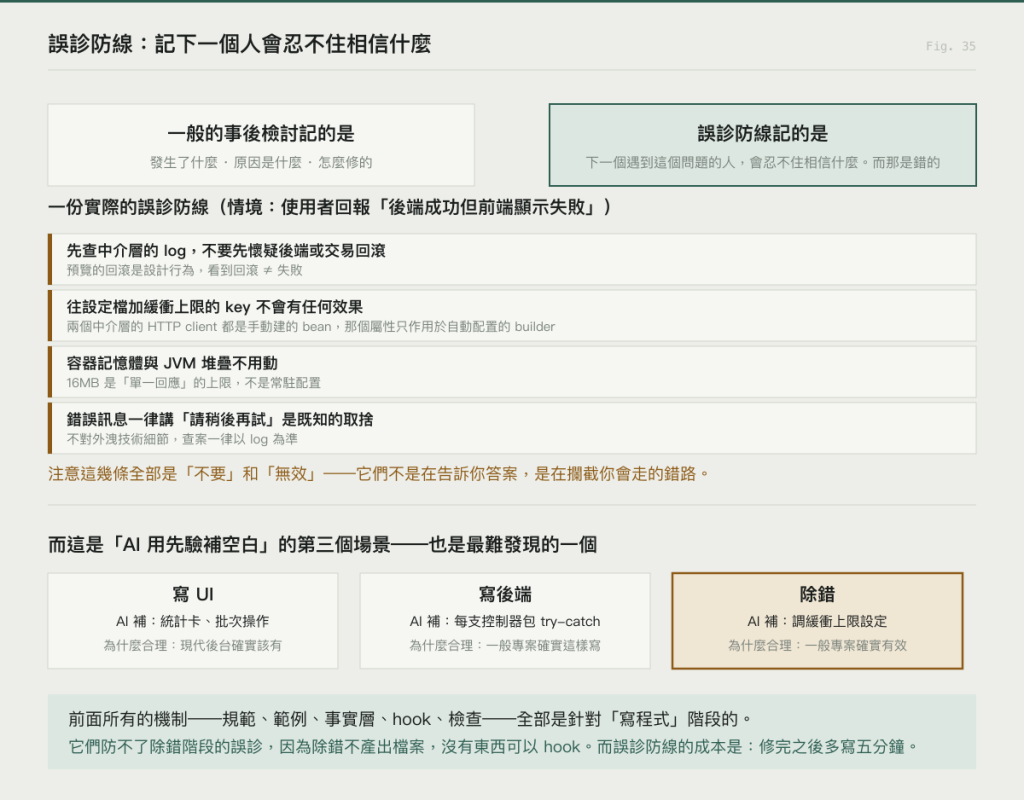Click text 為什麼合理：一般專案確實這樣寫
1024x800 pixels.
point(505,645)
